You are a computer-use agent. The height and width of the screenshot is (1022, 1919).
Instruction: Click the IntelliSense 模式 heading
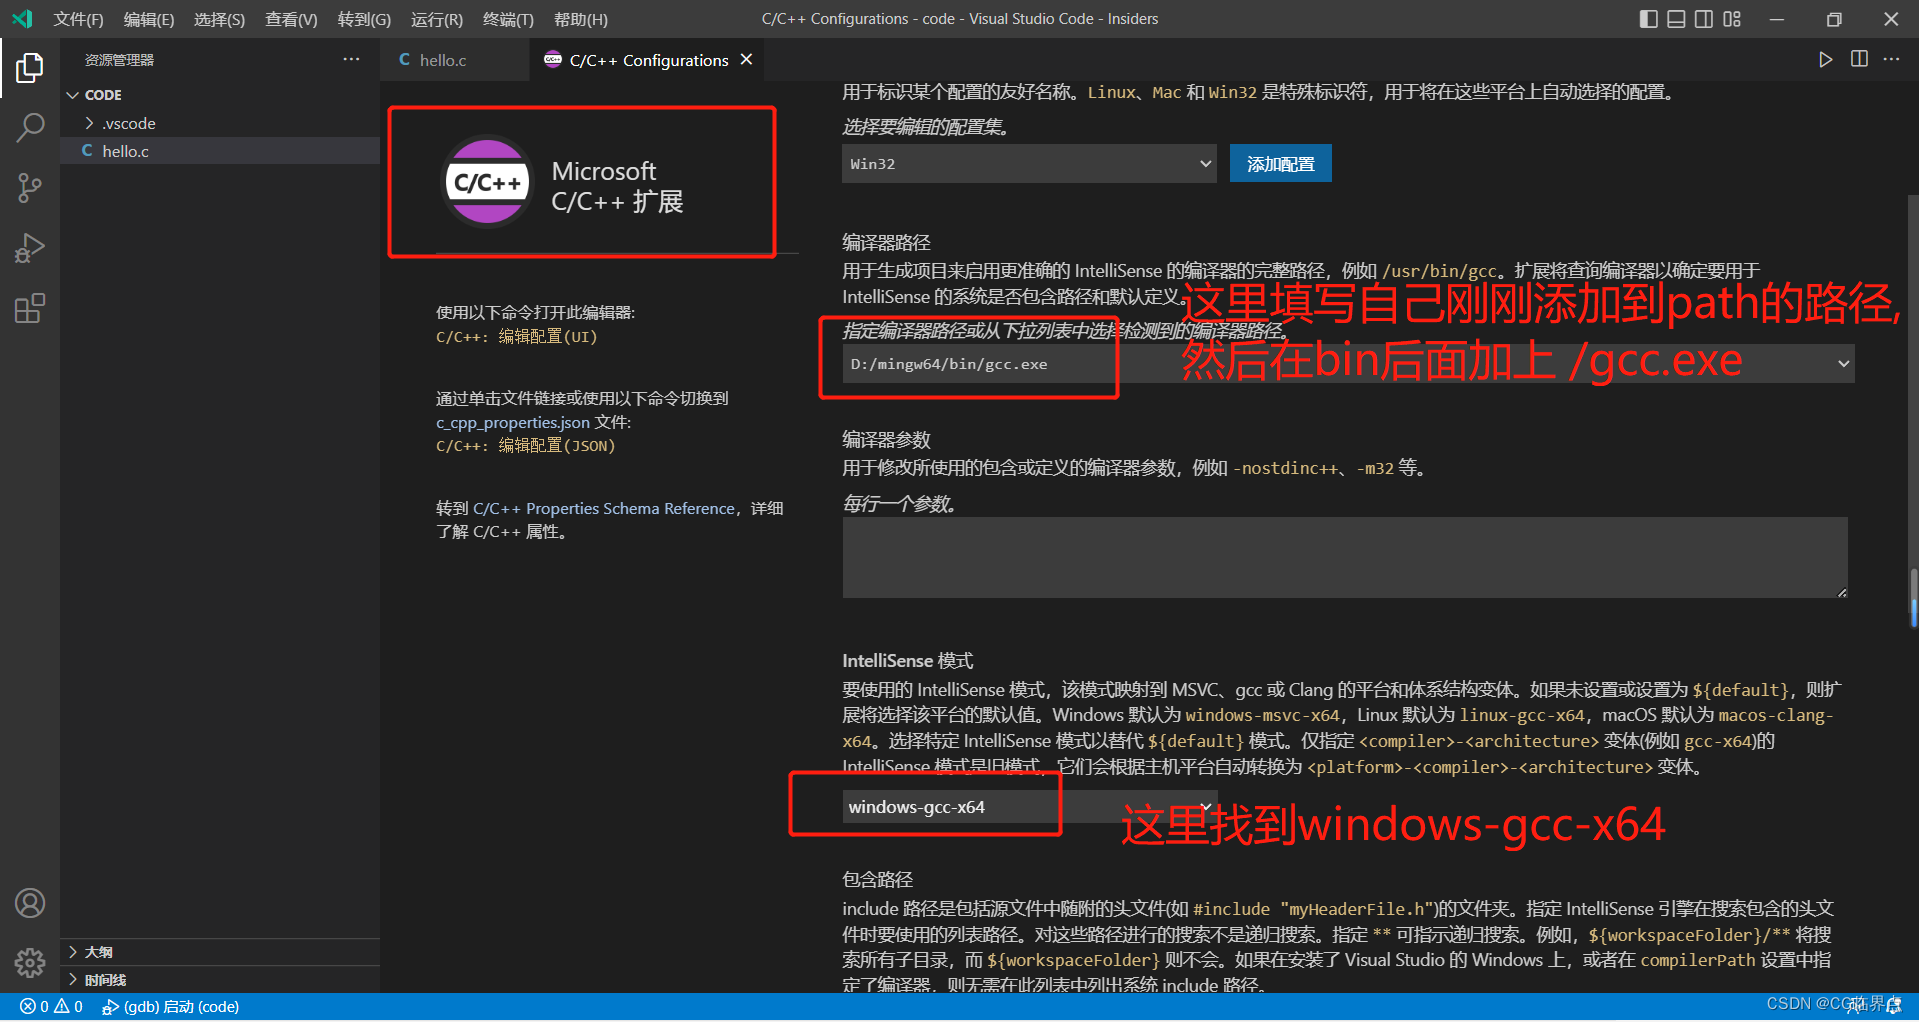click(x=908, y=660)
